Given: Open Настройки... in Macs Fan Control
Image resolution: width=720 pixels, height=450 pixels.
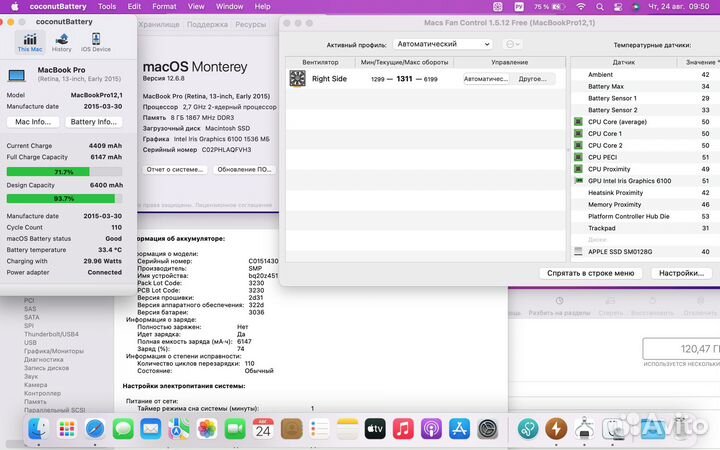Looking at the screenshot, I should 681,273.
